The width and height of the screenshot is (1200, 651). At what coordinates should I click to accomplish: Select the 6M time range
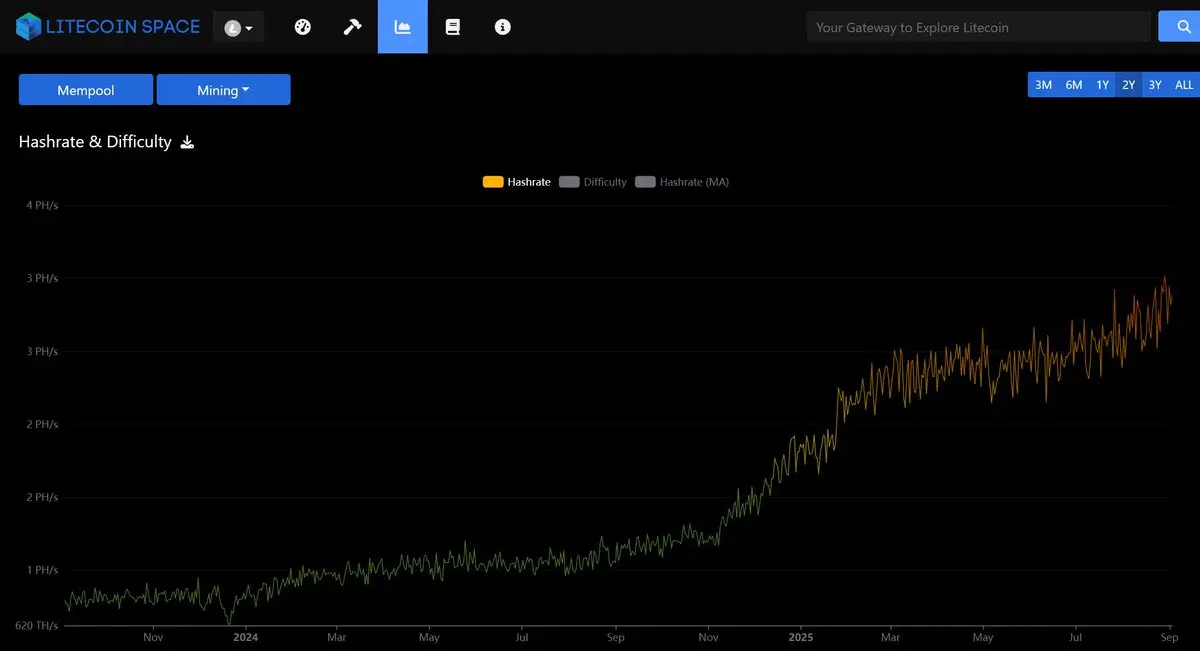tap(1073, 85)
